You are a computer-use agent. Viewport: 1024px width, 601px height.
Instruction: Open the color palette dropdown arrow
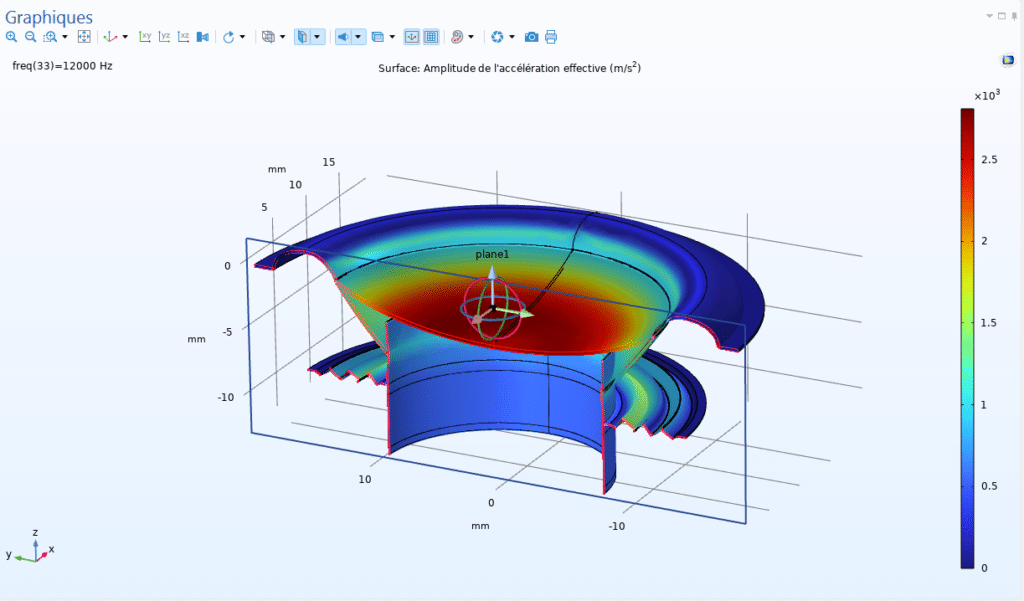(471, 37)
